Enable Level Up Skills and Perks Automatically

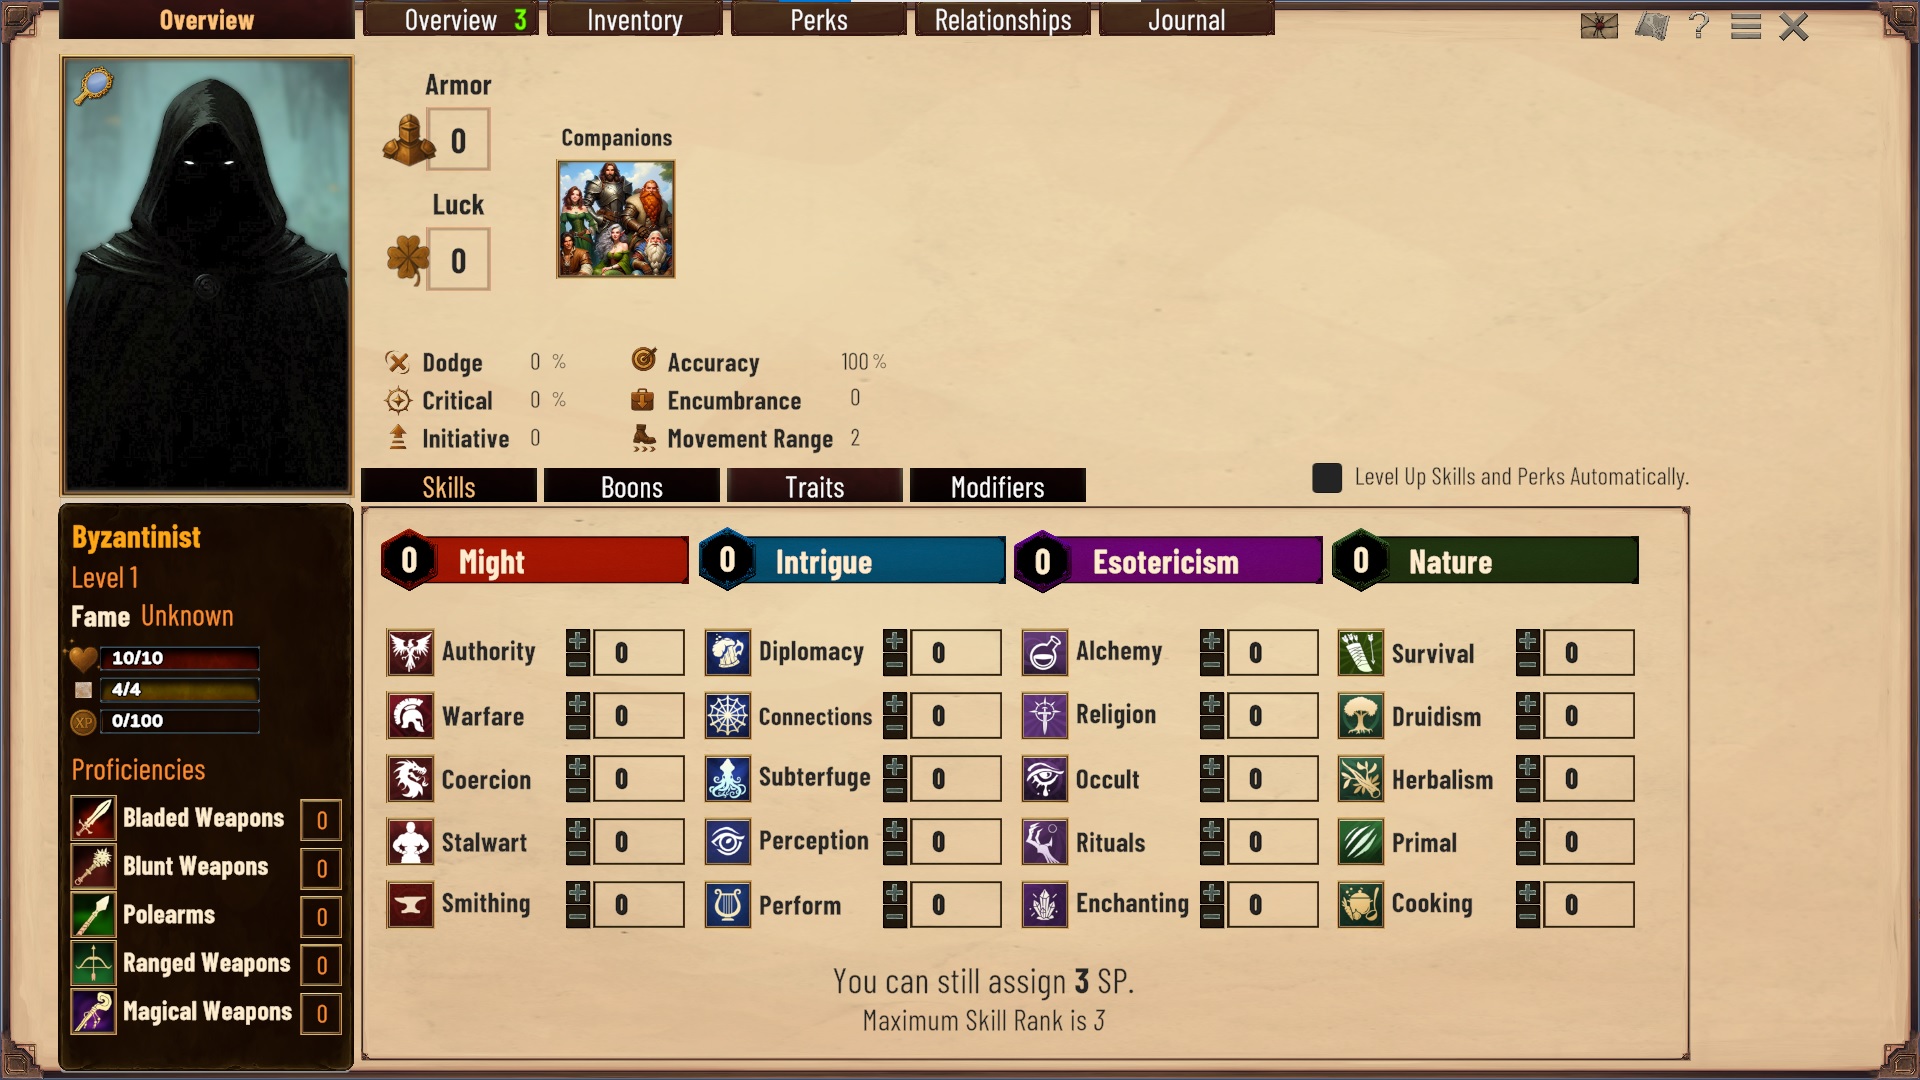click(x=1327, y=478)
